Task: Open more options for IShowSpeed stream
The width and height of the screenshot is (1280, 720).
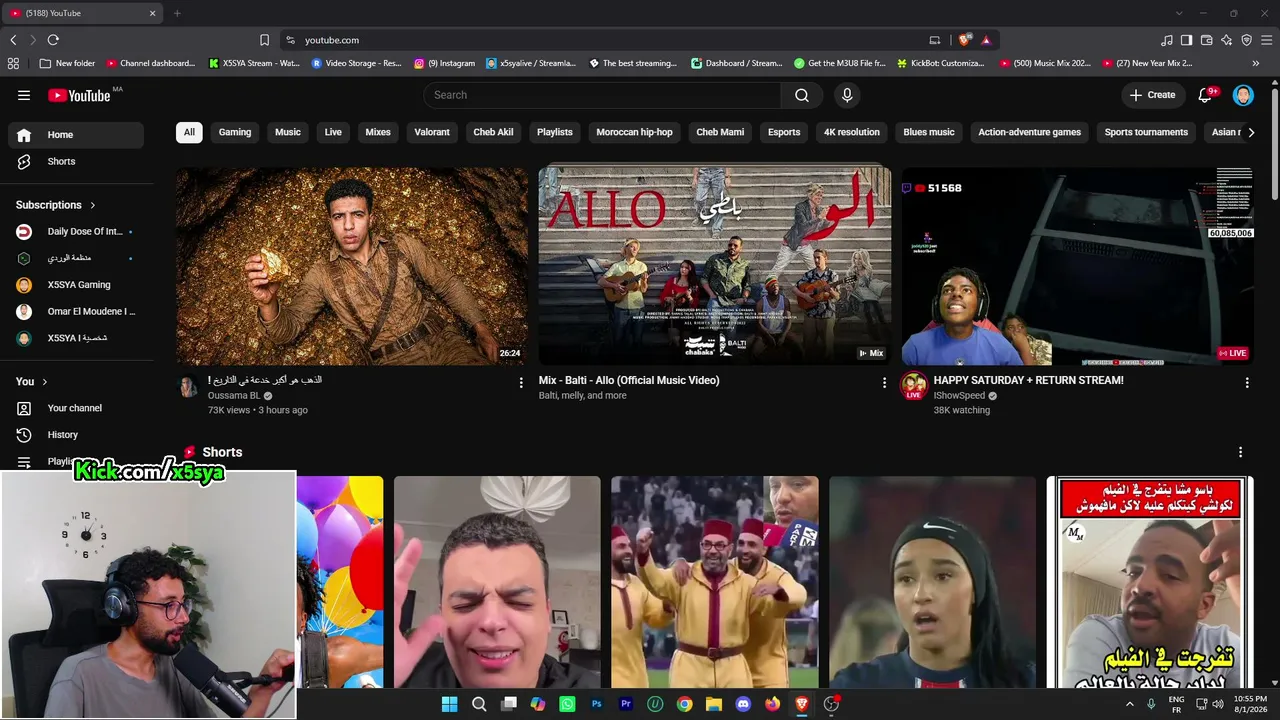Action: pos(1247,382)
